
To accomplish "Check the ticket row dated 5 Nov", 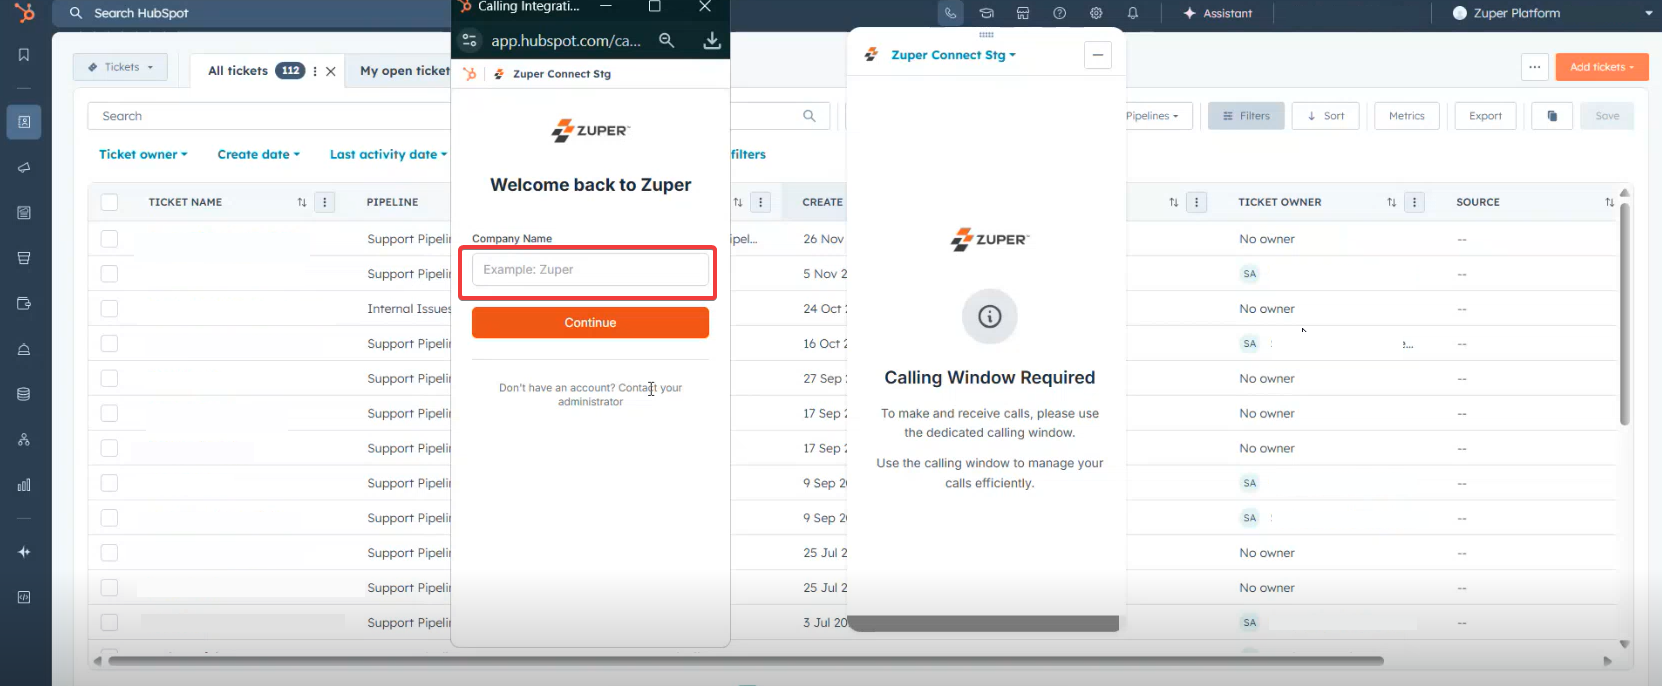I will (110, 274).
